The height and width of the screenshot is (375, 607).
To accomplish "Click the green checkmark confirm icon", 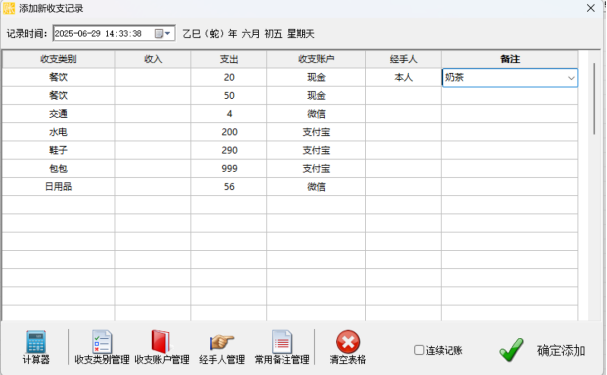I will pos(511,350).
